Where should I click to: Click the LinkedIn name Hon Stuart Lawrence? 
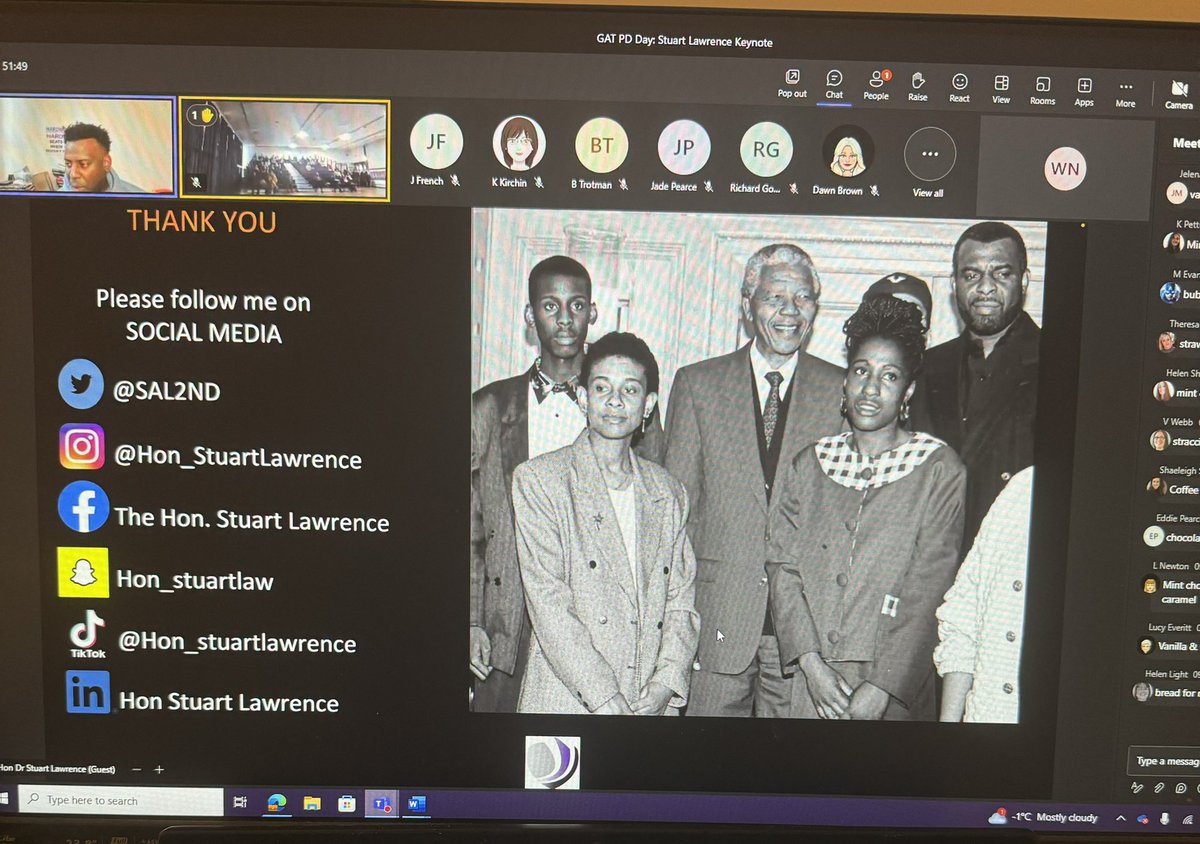point(229,702)
